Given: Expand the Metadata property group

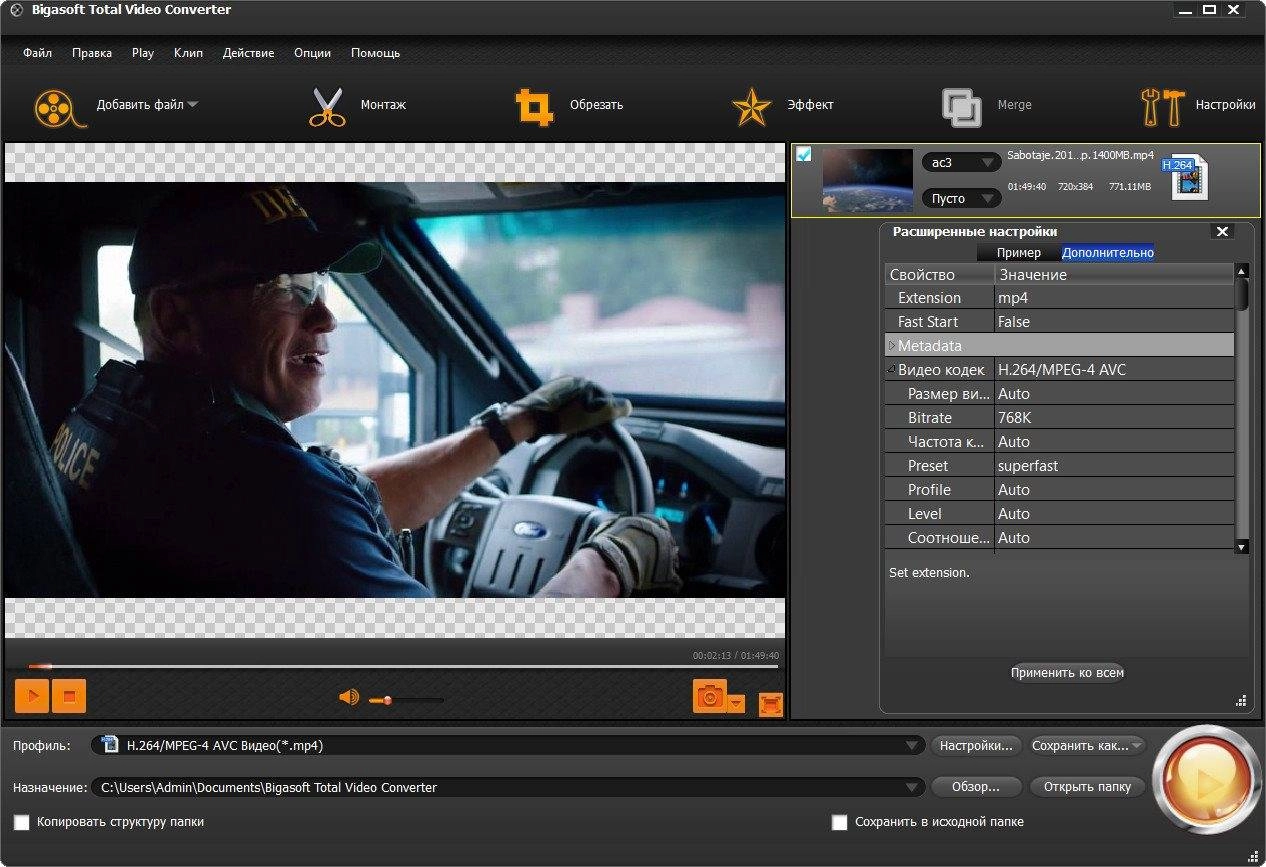Looking at the screenshot, I should [x=892, y=345].
